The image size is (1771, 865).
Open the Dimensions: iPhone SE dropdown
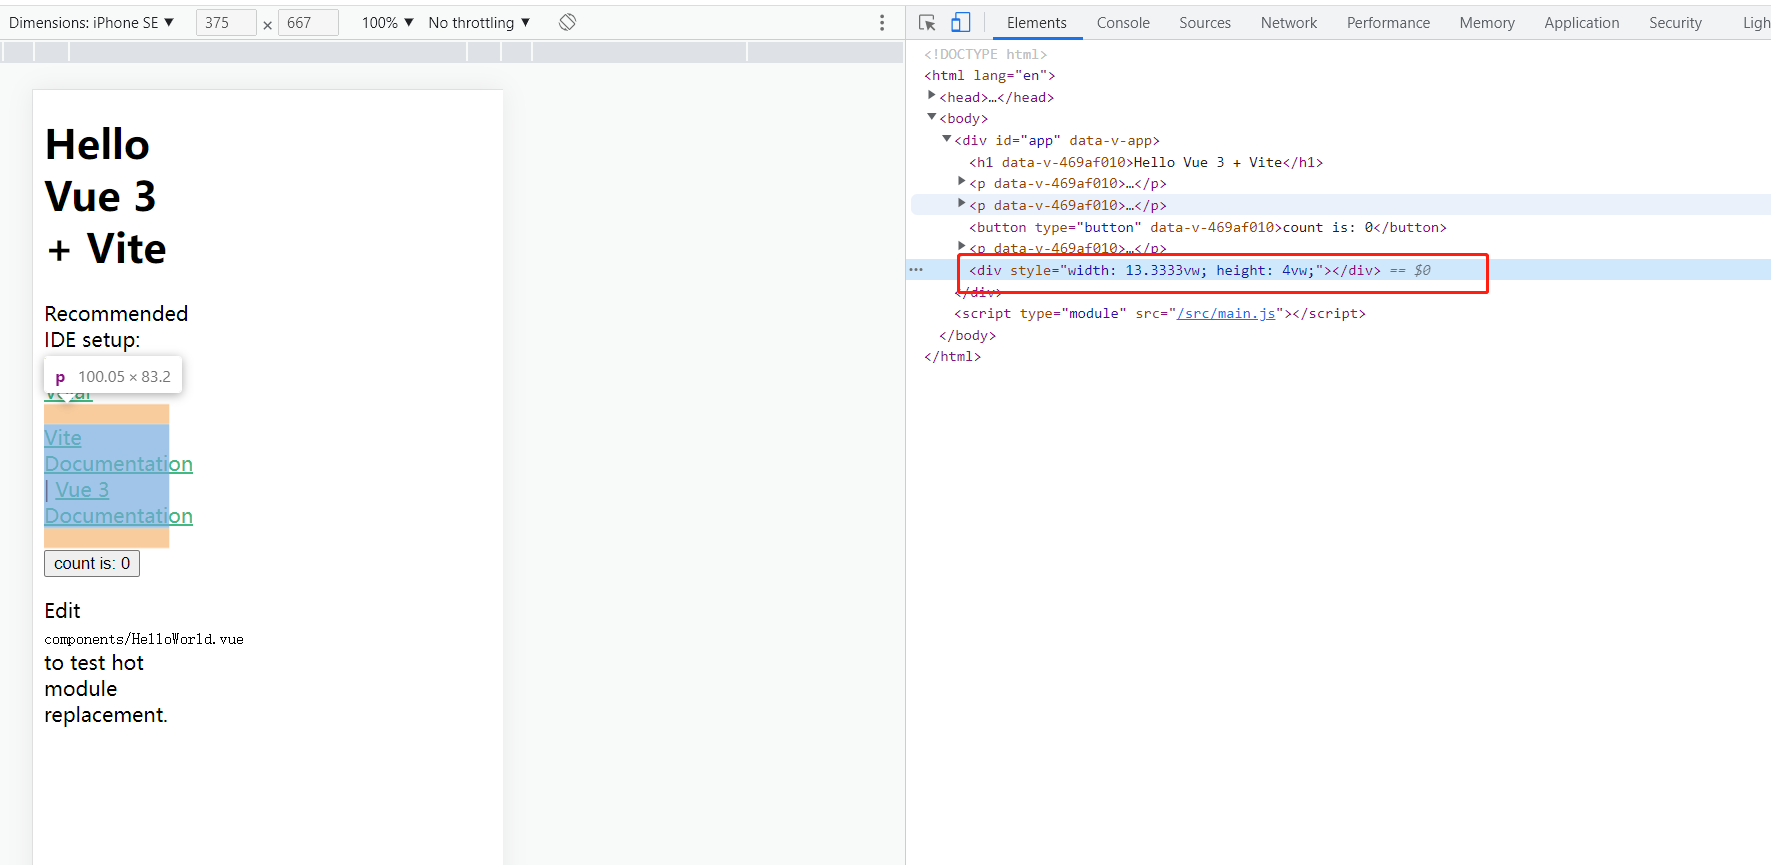[91, 22]
